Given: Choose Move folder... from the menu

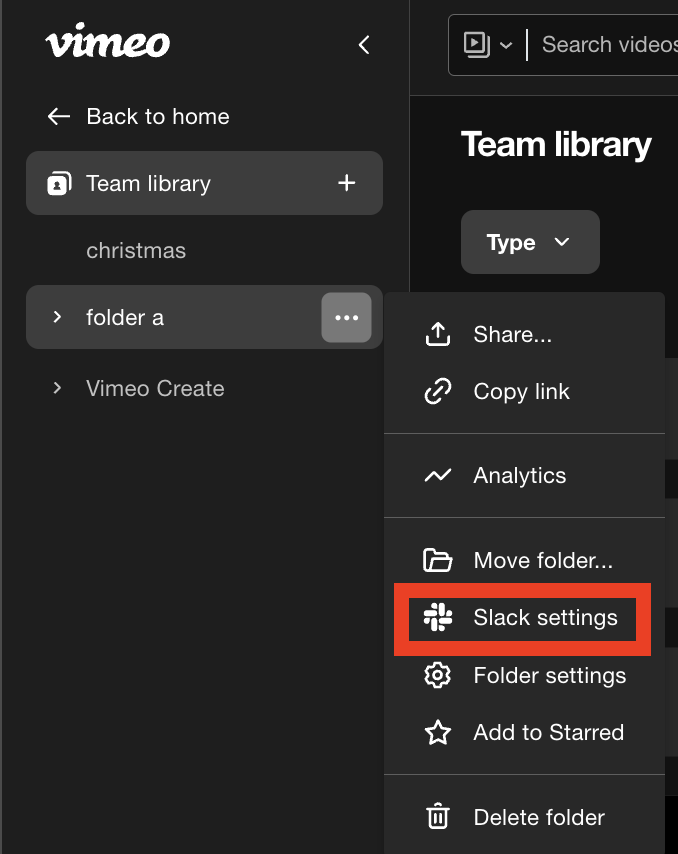Looking at the screenshot, I should [543, 560].
